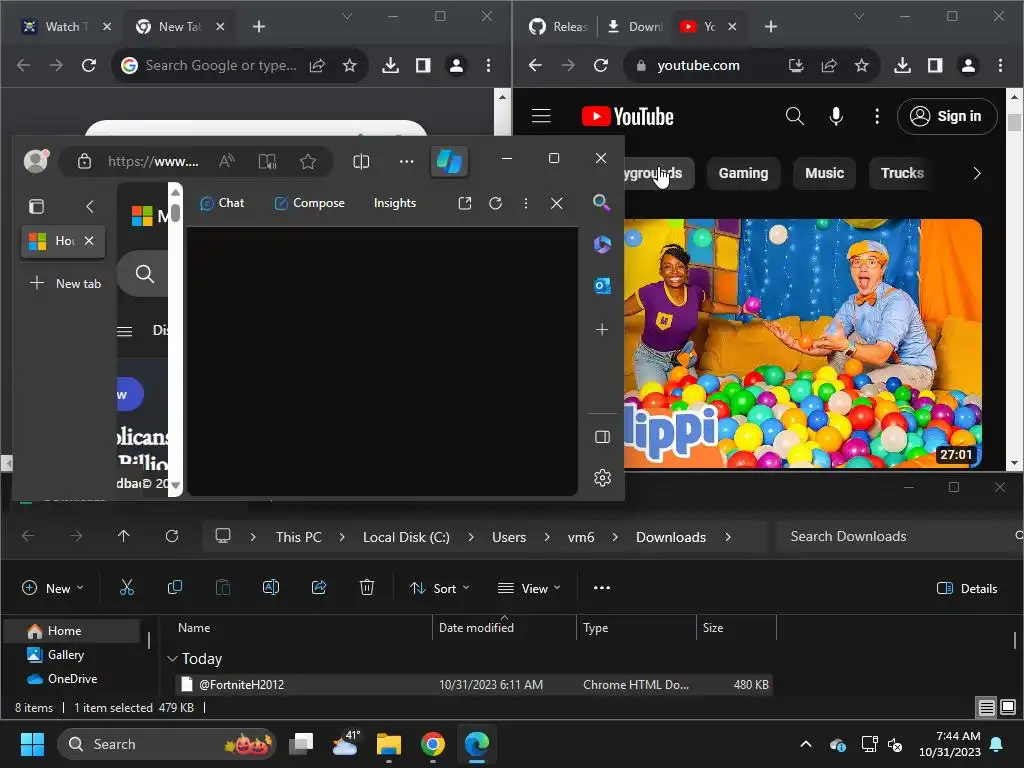Click youtube.com address bar
Viewport: 1024px width, 768px height.
tap(699, 65)
